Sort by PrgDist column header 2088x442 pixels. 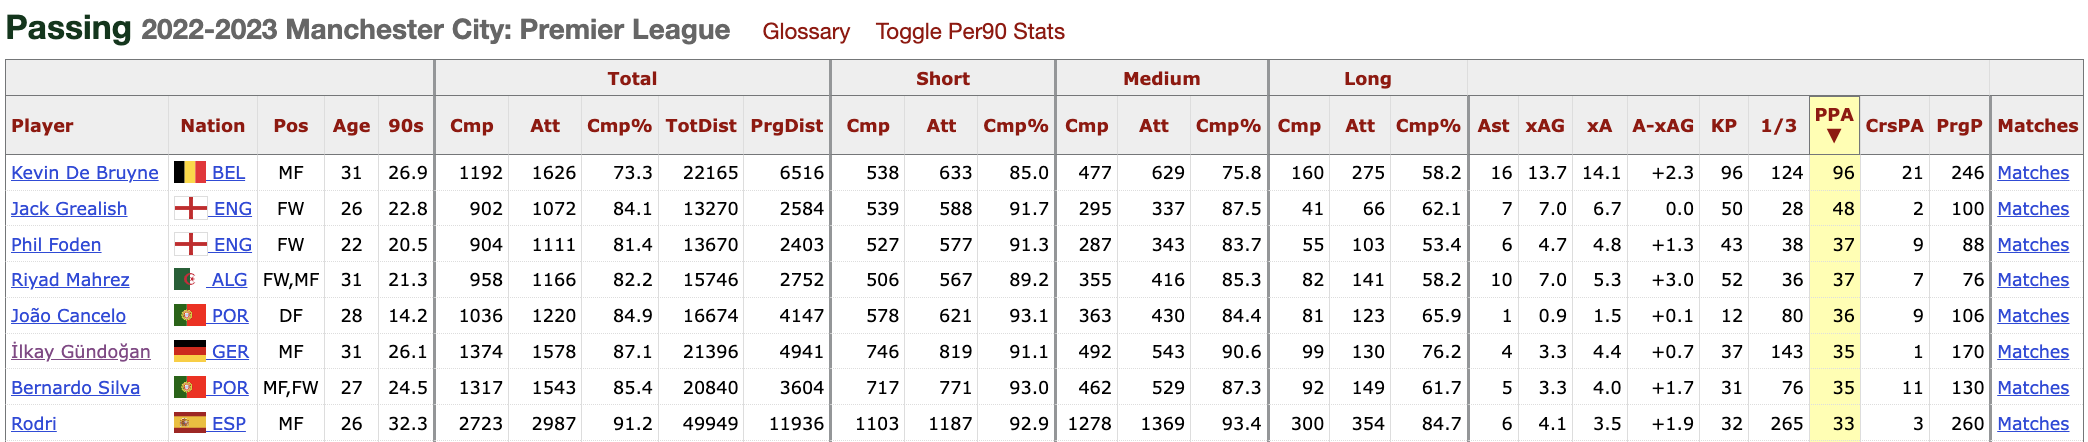(786, 126)
